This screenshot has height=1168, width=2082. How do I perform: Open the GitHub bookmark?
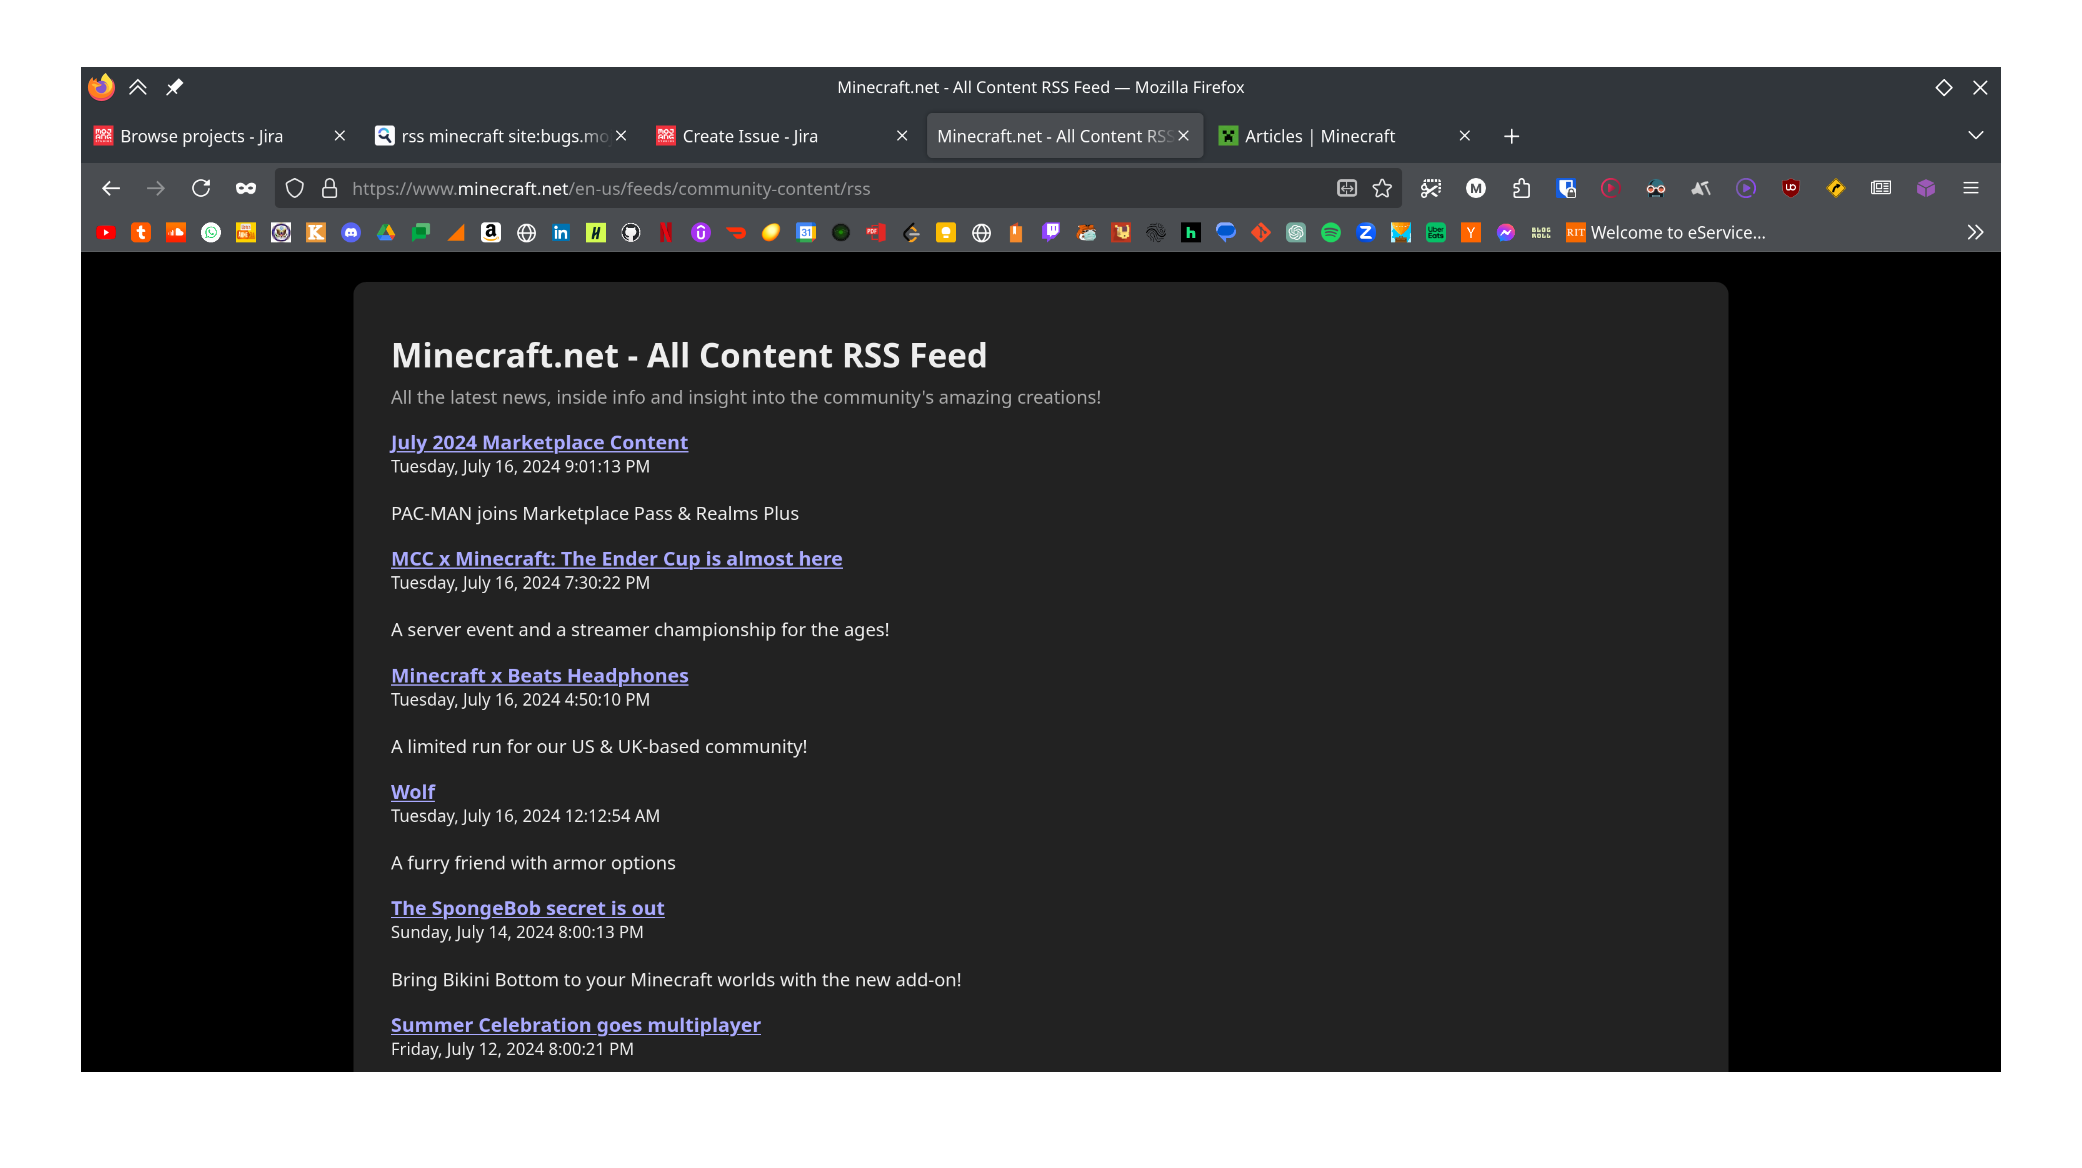tap(631, 233)
